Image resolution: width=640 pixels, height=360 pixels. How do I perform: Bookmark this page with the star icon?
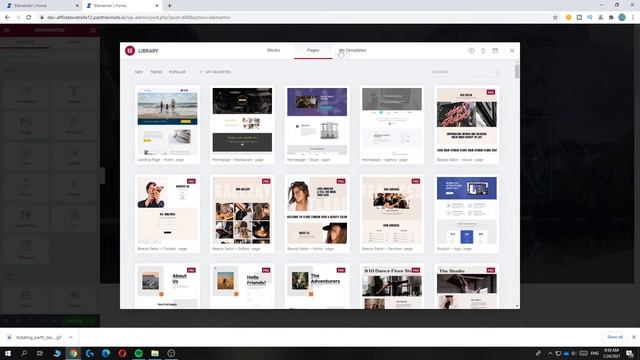555,18
